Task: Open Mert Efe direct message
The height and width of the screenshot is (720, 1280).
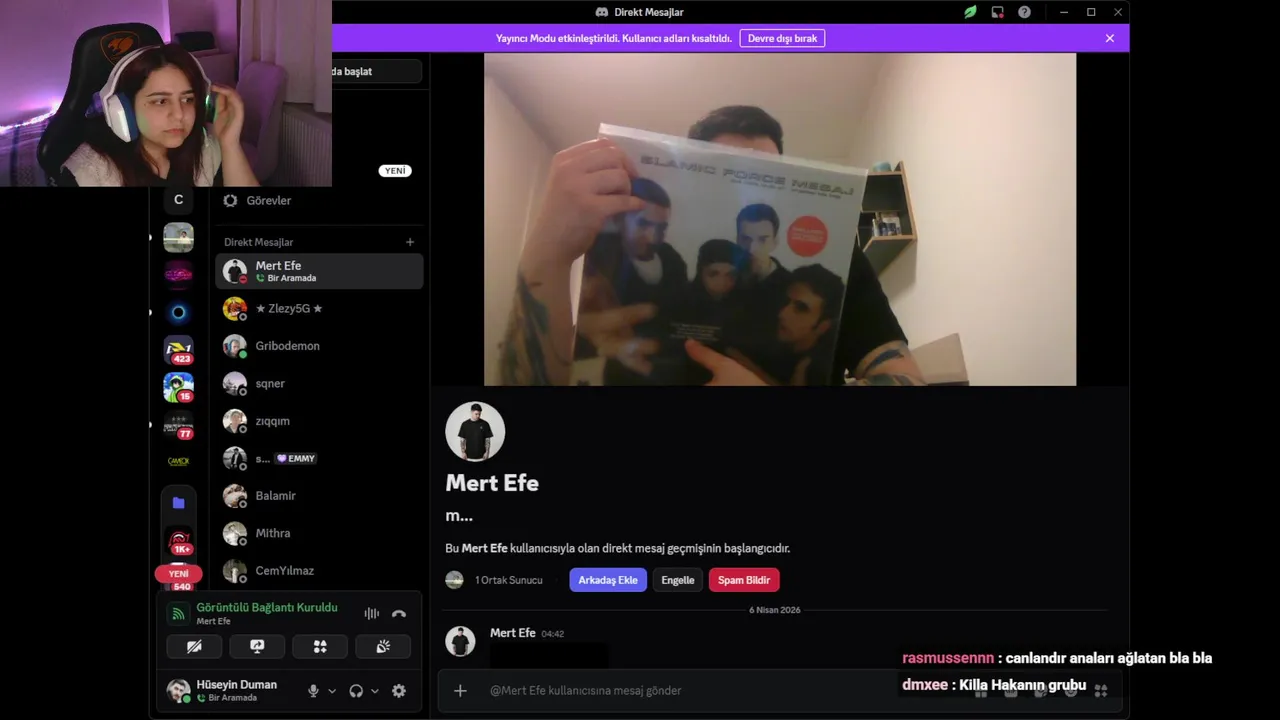Action: pos(319,271)
